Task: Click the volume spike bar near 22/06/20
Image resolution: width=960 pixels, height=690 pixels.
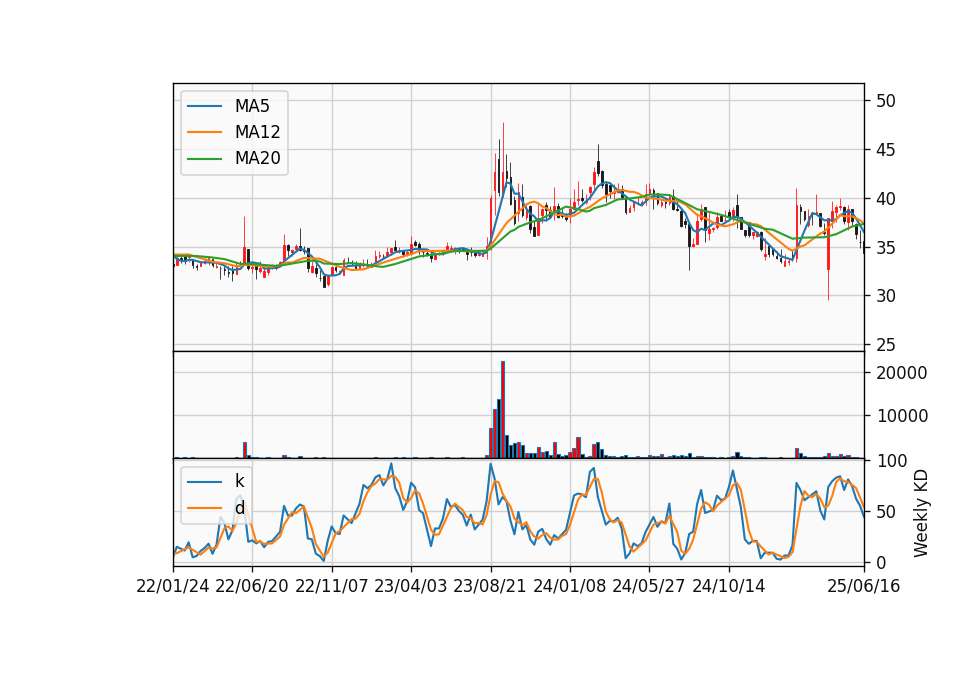Action: (x=245, y=450)
